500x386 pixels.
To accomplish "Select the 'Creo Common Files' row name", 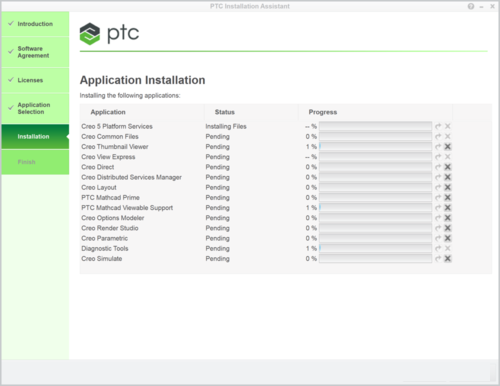I will pos(110,136).
